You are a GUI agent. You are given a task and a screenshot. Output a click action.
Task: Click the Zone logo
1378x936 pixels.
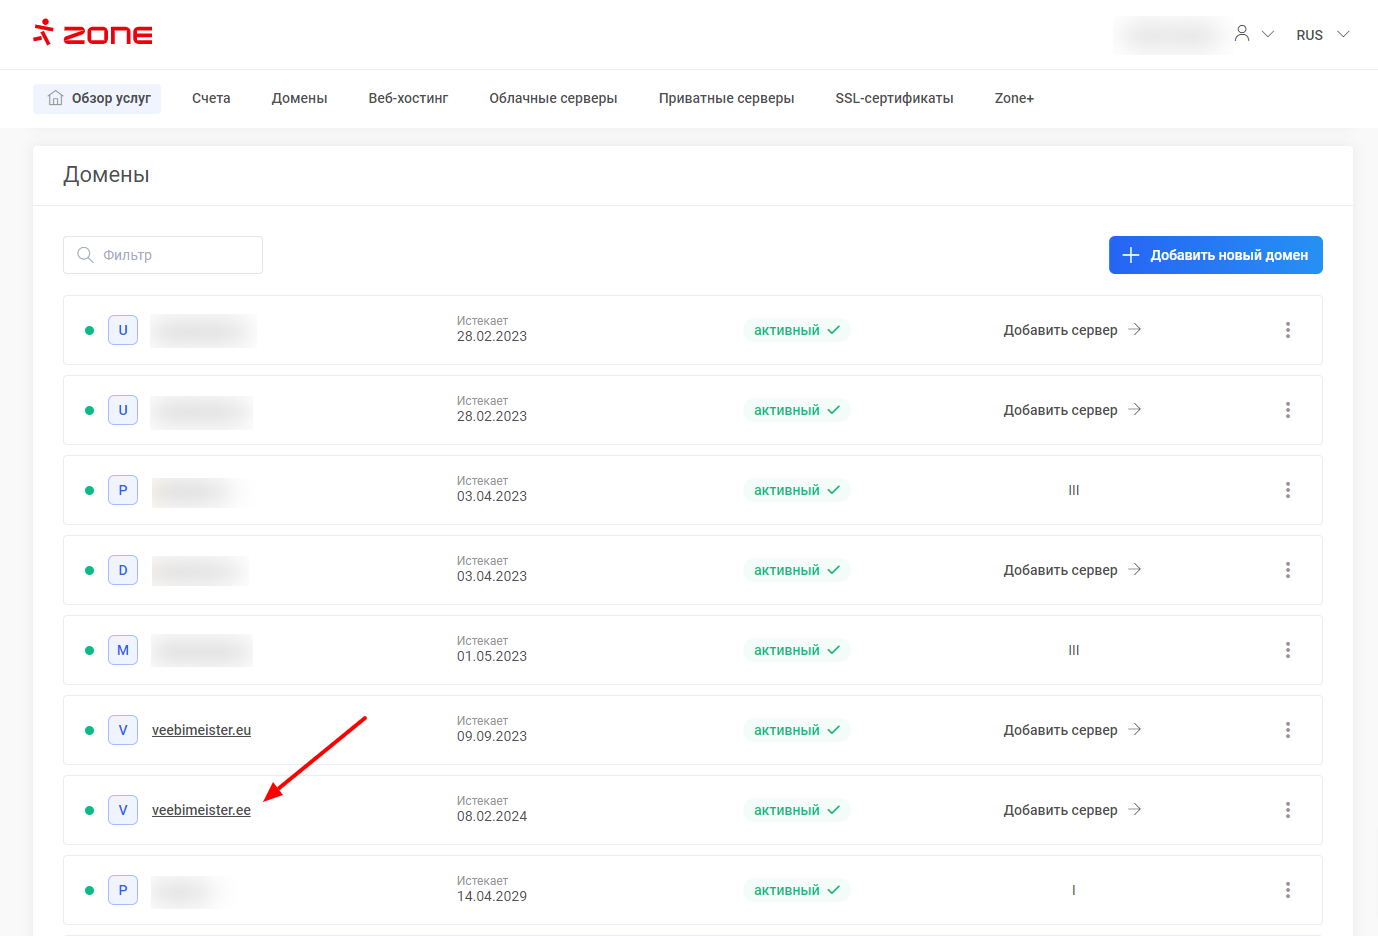point(92,34)
